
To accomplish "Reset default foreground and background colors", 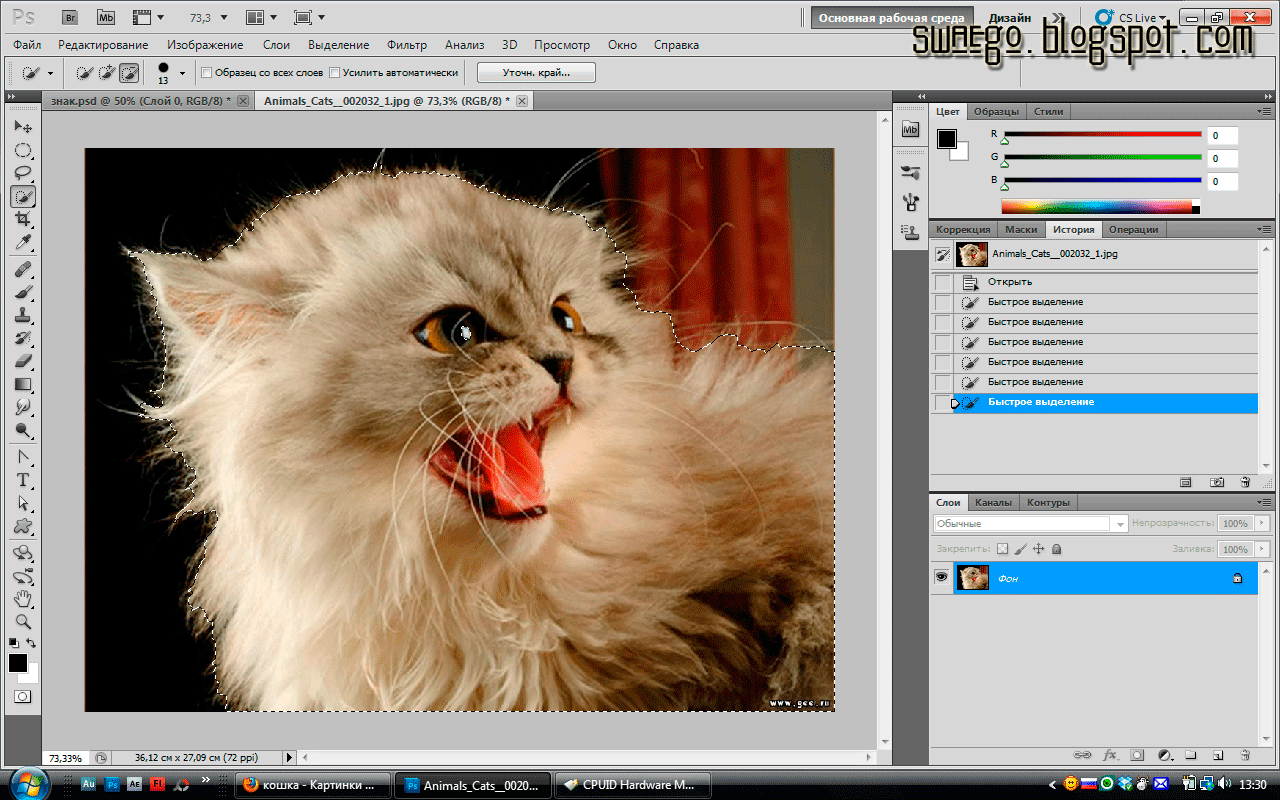I will (x=13, y=643).
